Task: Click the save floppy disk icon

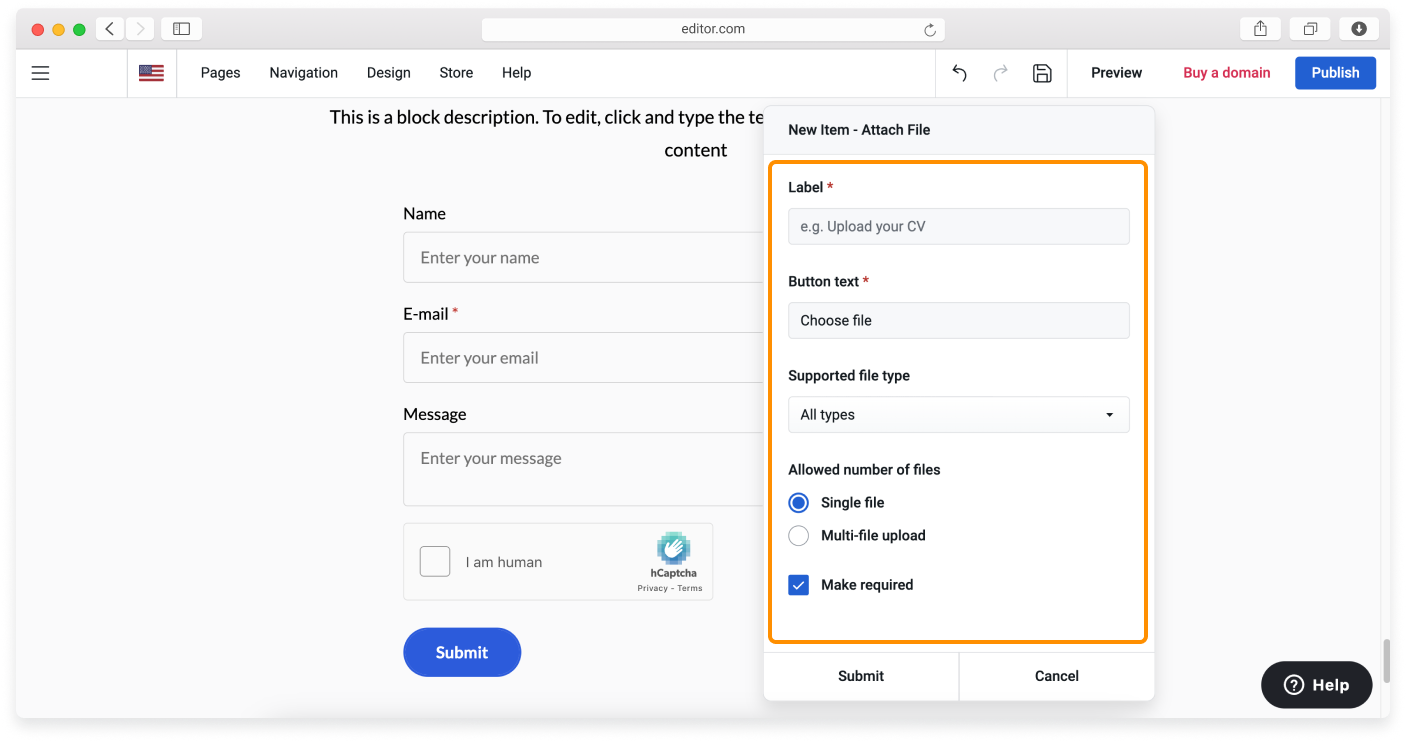Action: coord(1042,73)
